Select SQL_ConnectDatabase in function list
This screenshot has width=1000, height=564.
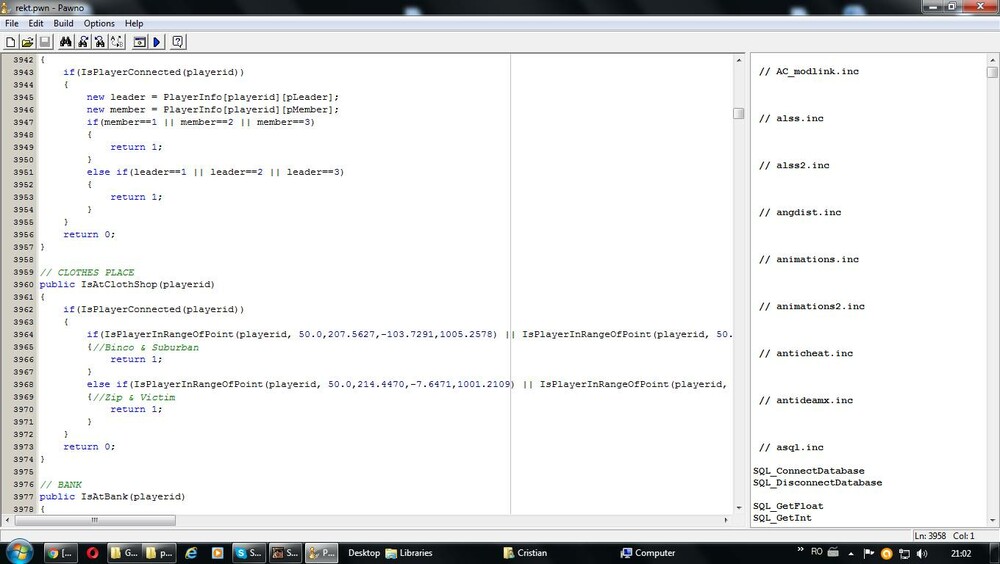tap(808, 471)
